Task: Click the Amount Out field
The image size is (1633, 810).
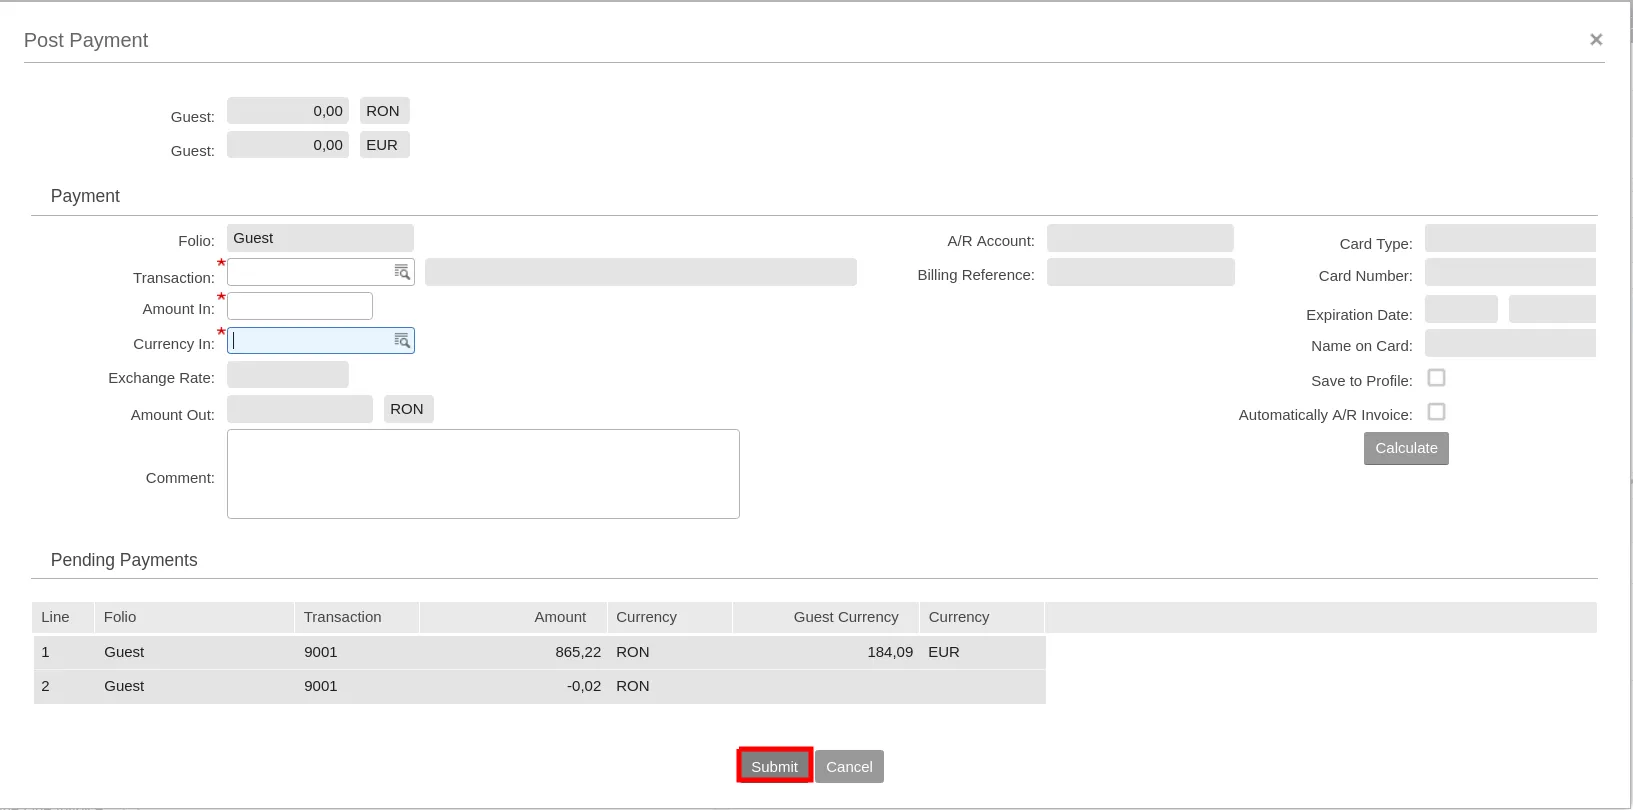Action: coord(300,409)
